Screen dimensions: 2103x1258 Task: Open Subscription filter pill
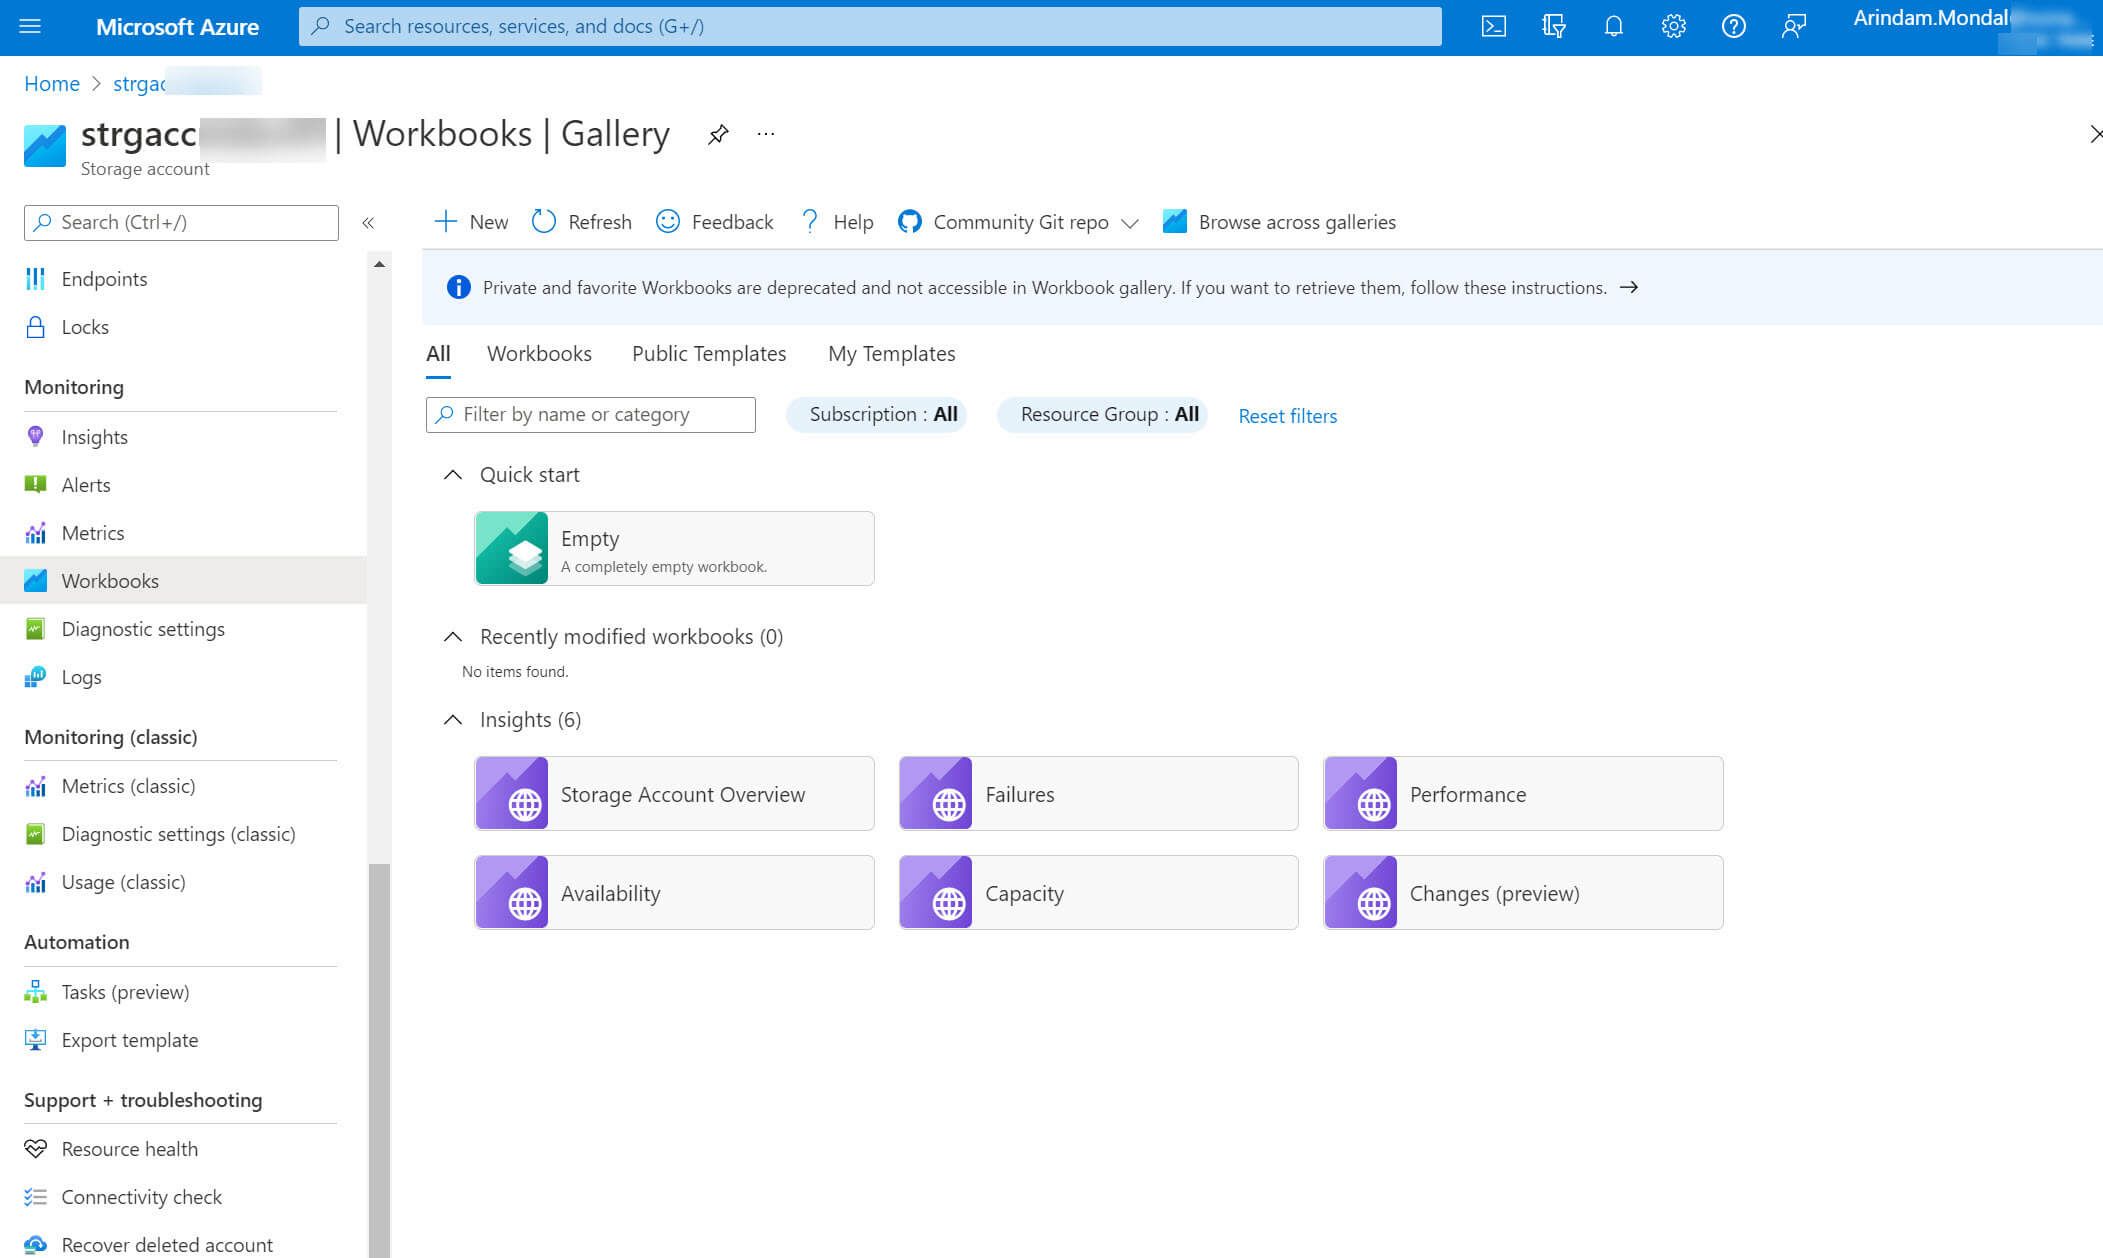(876, 414)
